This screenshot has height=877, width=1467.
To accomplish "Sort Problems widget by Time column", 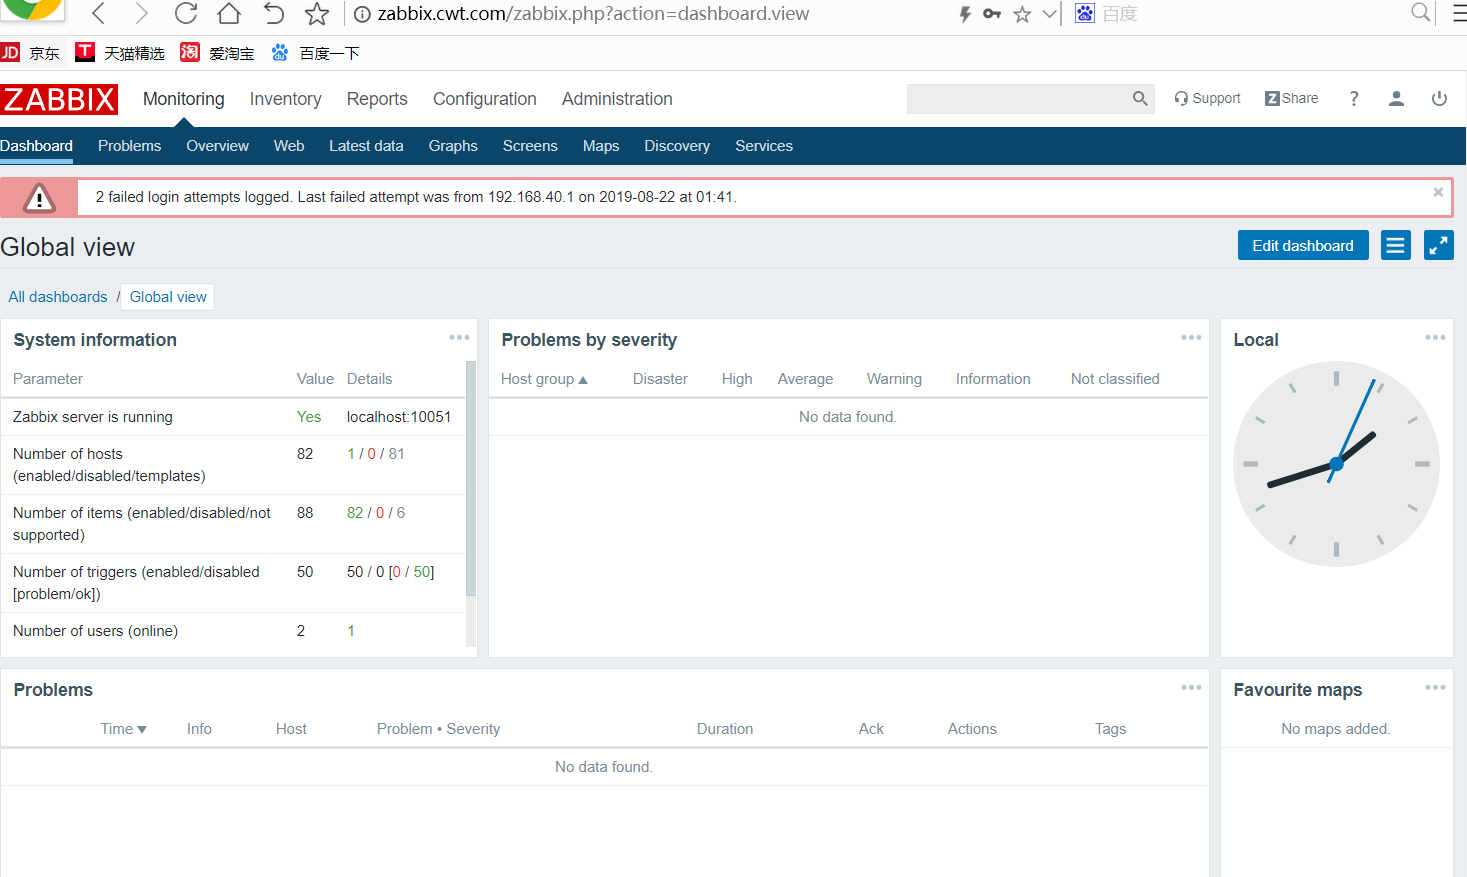I will click(123, 729).
